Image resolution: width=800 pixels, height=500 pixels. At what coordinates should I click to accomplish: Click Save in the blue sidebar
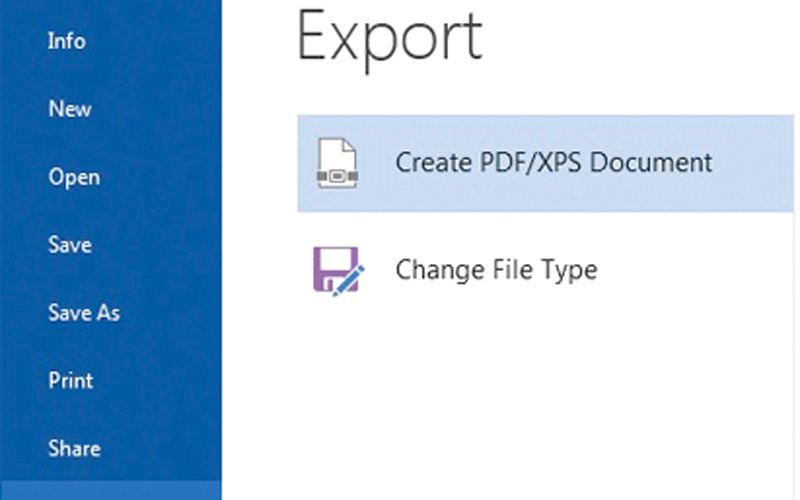point(69,245)
